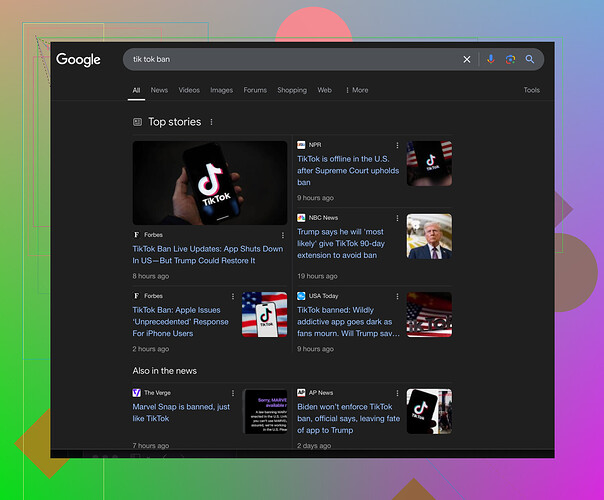Click the magnifier search icon
604x500 pixels.
click(x=530, y=59)
